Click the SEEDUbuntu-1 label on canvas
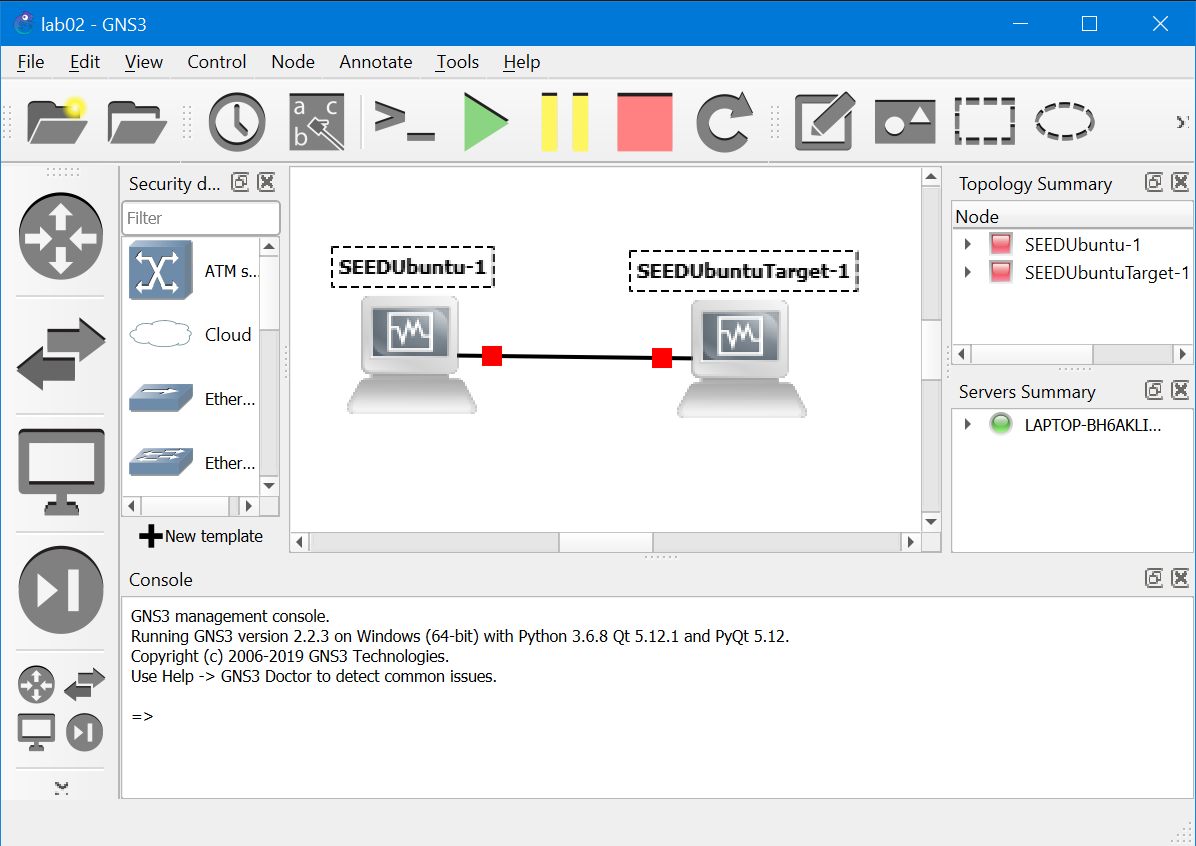This screenshot has height=846, width=1196. (x=413, y=267)
